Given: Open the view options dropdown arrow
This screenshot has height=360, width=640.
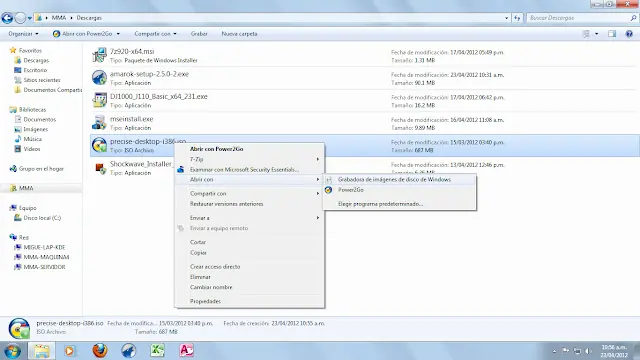Looking at the screenshot, I should pos(596,34).
